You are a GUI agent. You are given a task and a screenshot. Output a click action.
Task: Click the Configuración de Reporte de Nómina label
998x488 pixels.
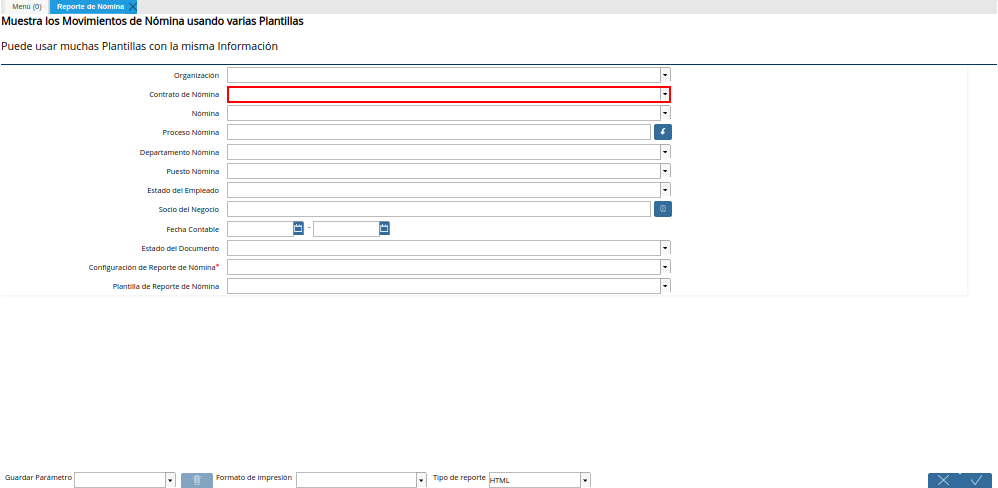[153, 267]
